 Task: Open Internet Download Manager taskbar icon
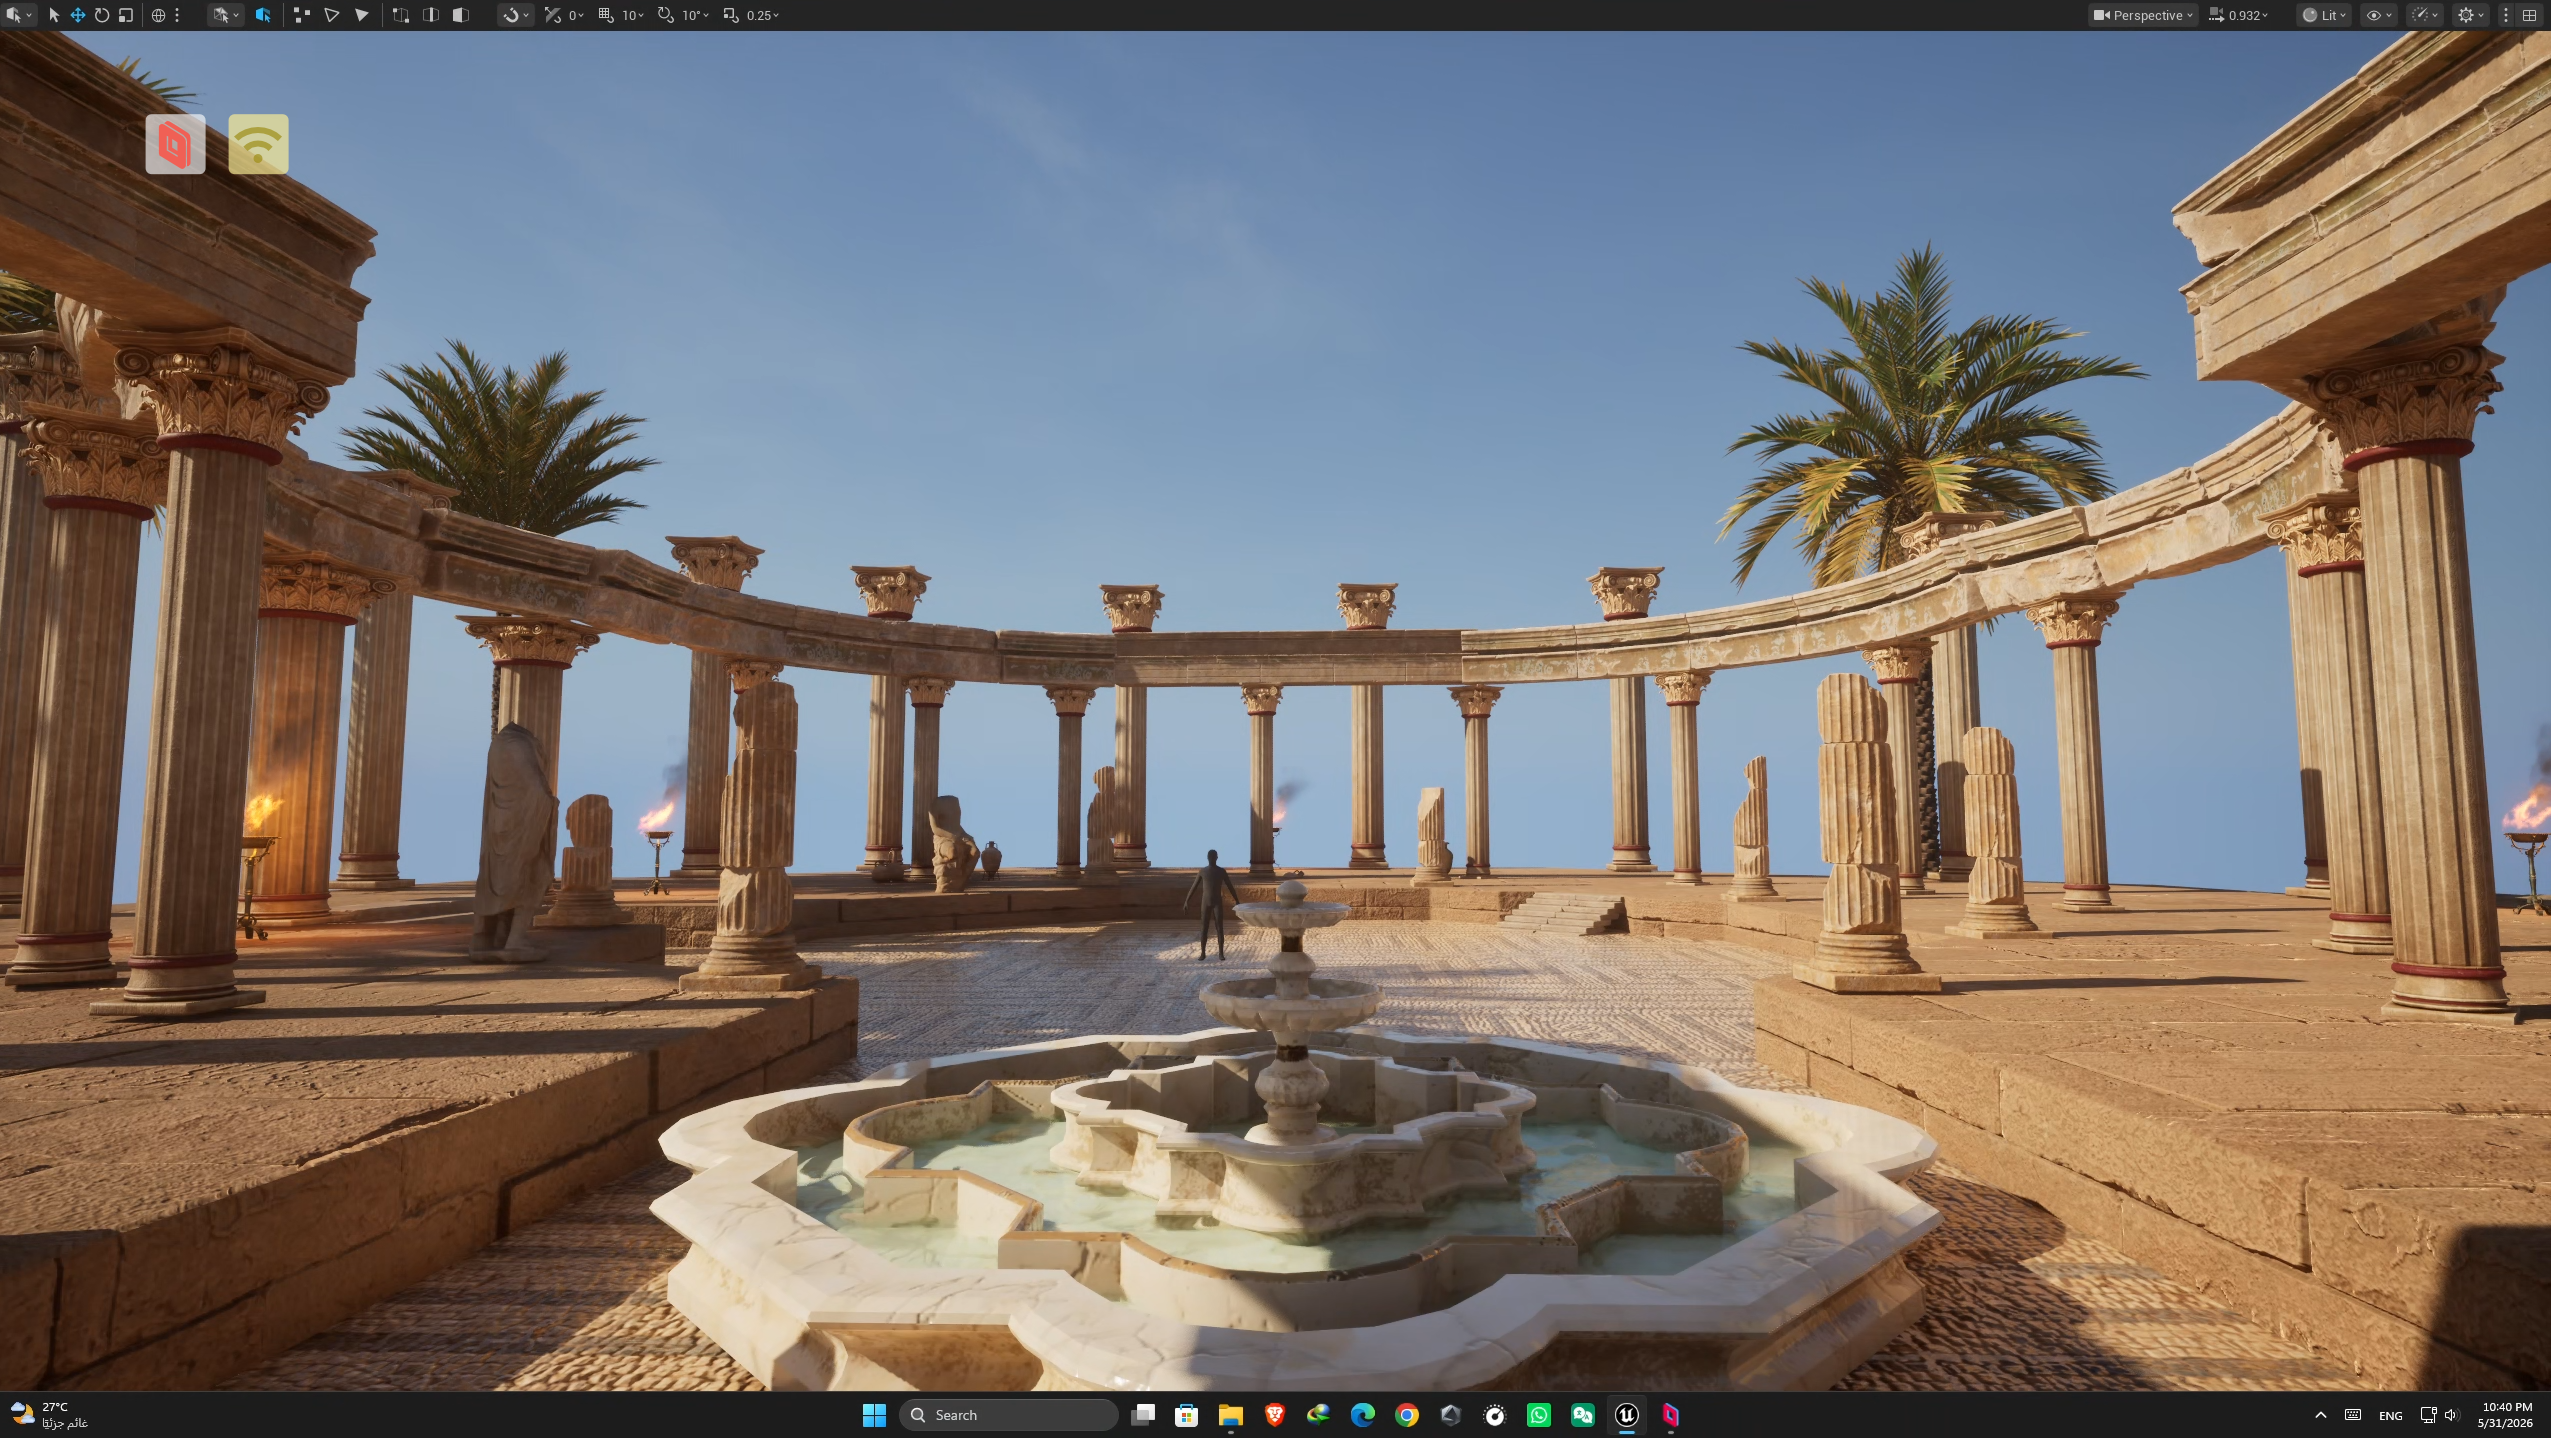point(1319,1414)
